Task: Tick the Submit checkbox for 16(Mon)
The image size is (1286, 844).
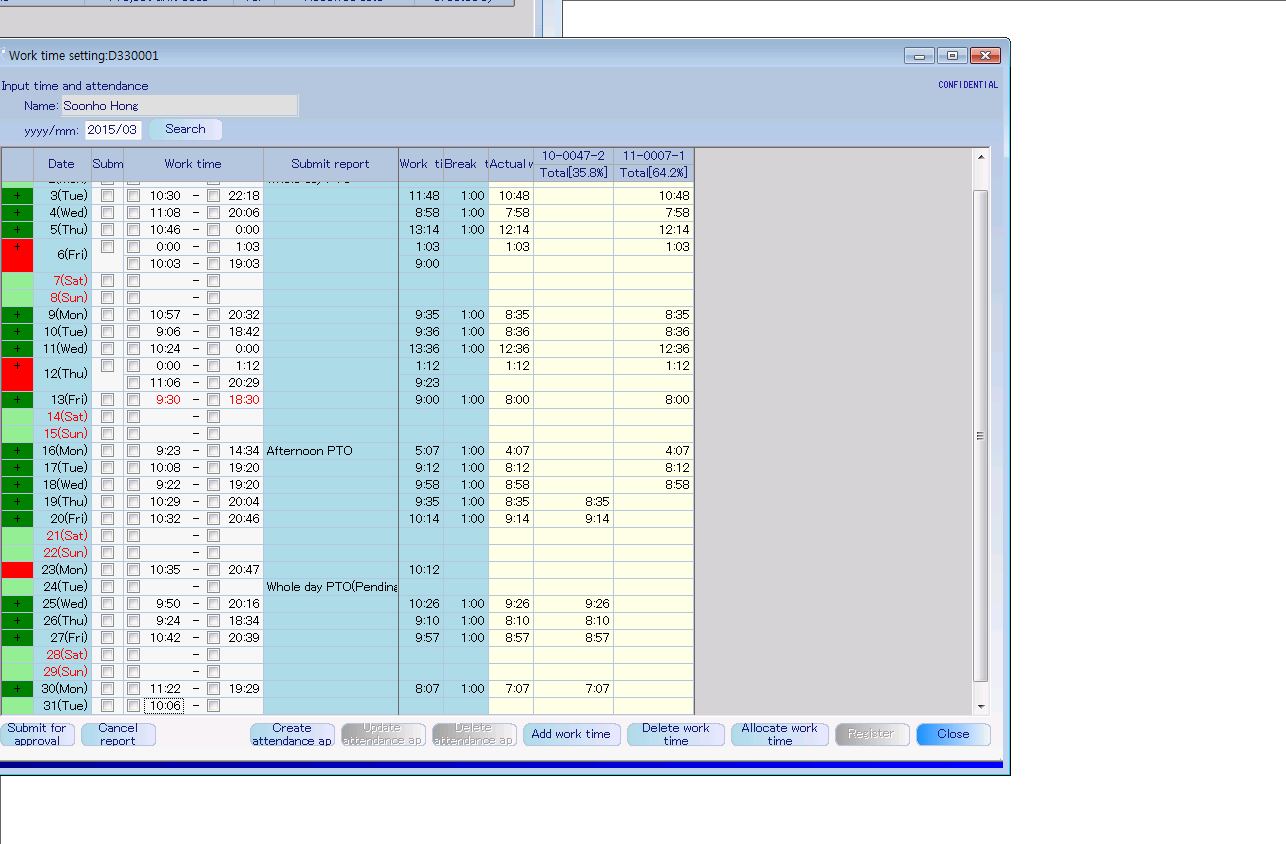Action: click(x=107, y=451)
